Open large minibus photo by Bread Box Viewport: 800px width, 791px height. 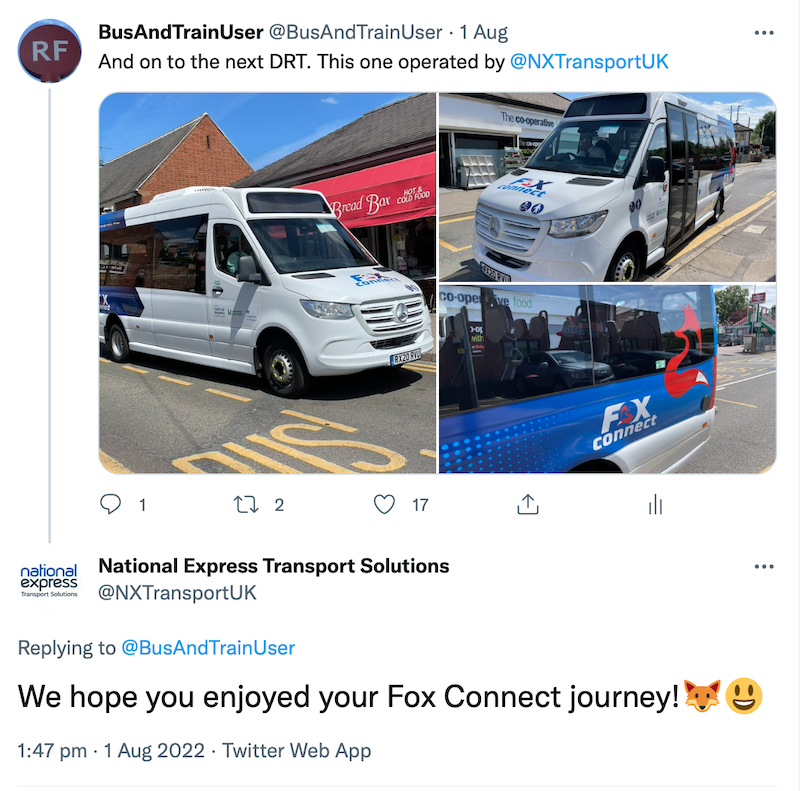click(267, 283)
